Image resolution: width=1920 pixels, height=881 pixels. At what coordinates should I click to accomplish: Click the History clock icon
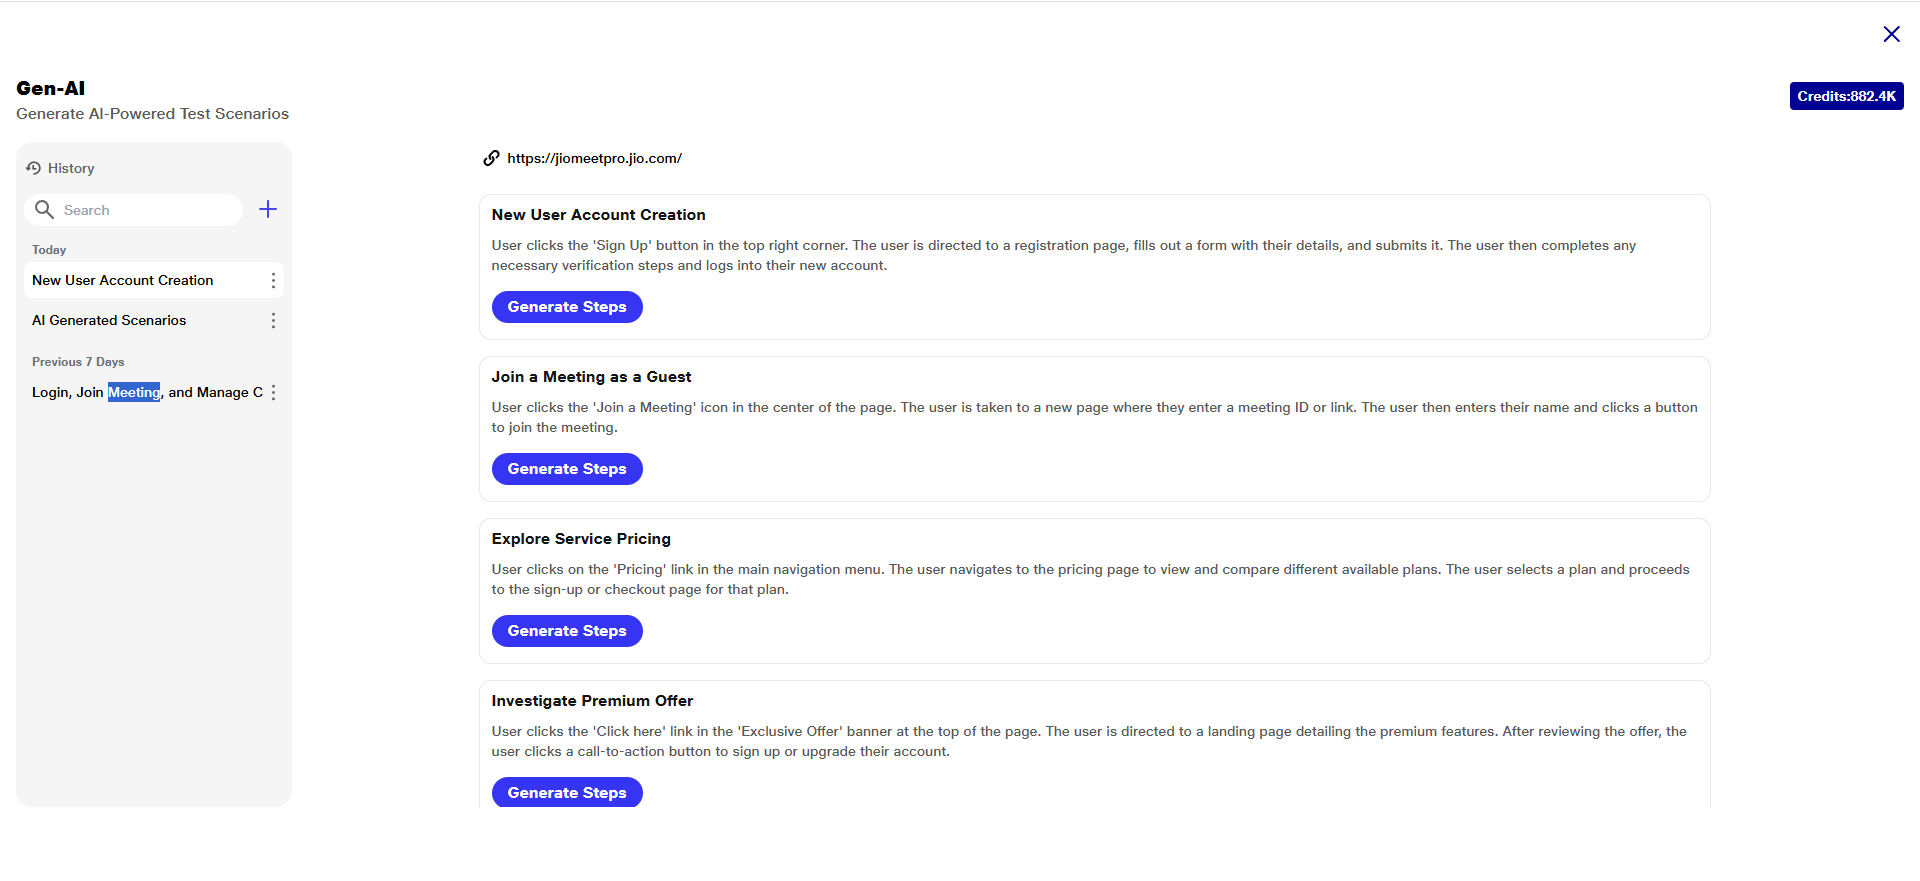pos(33,168)
